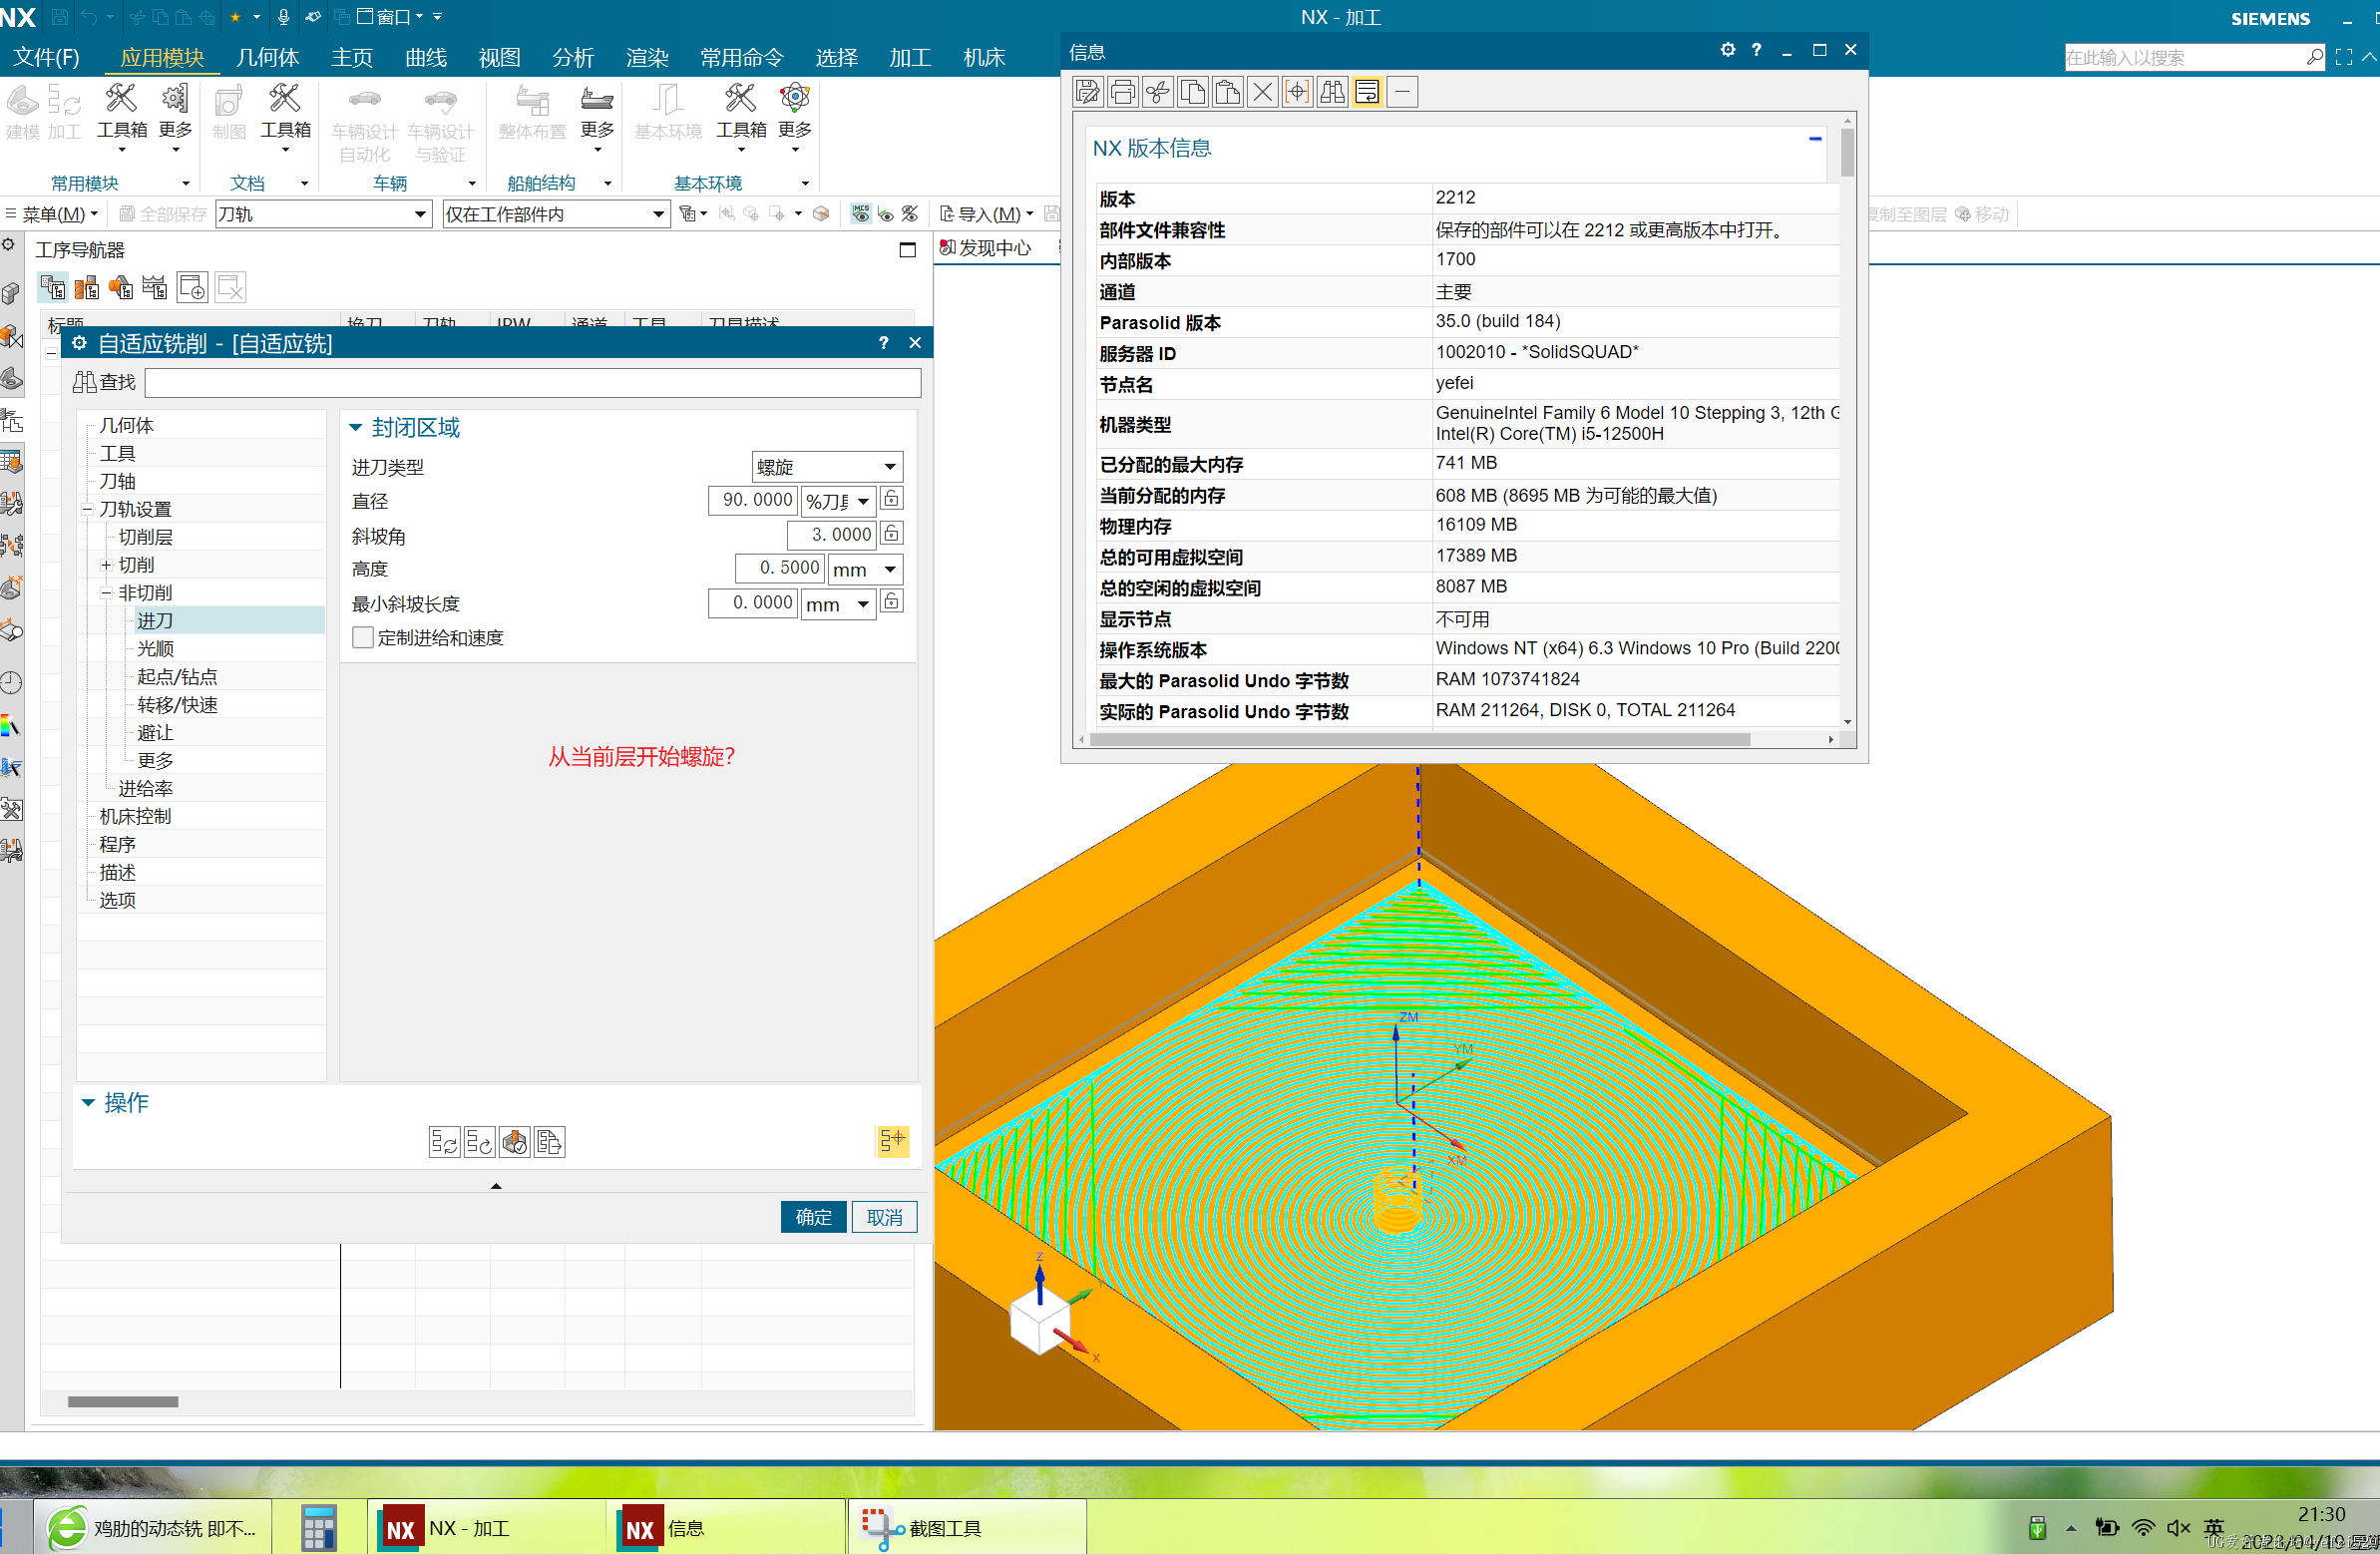
Task: Open 应用模块 ribbon tab
Action: click(162, 58)
